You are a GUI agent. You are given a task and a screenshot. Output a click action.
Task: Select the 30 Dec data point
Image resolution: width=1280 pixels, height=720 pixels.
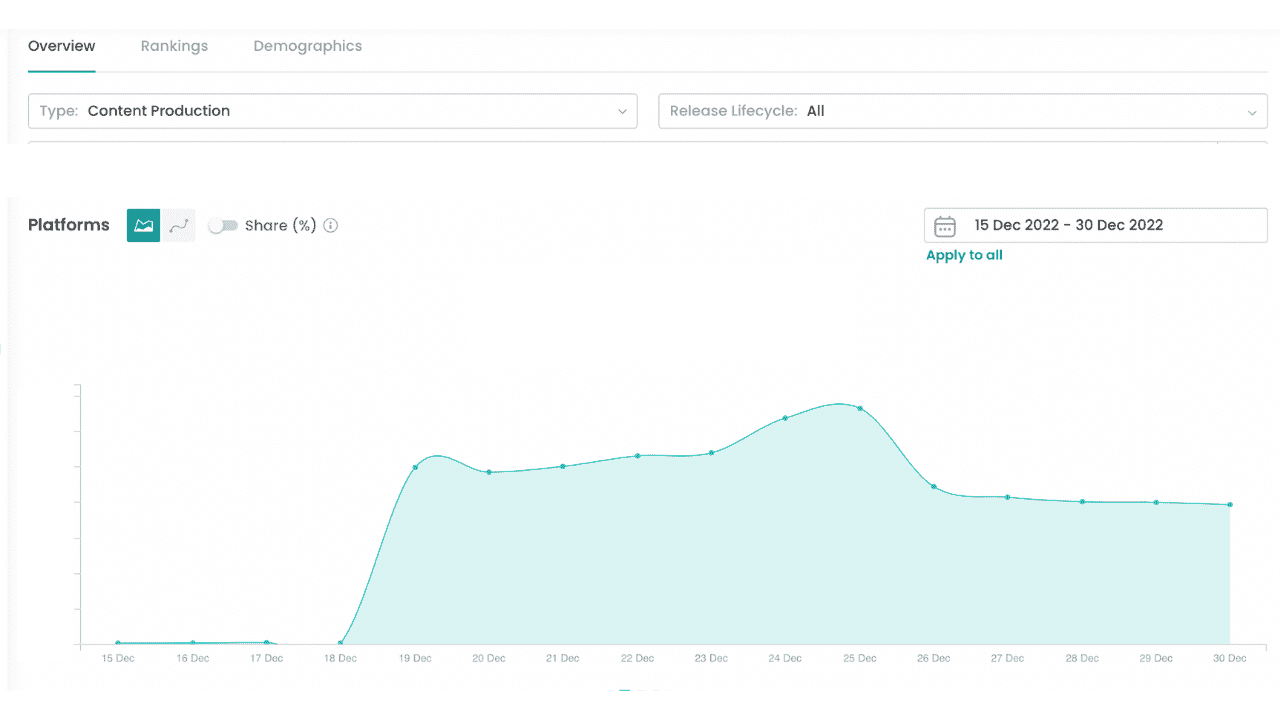click(x=1230, y=505)
